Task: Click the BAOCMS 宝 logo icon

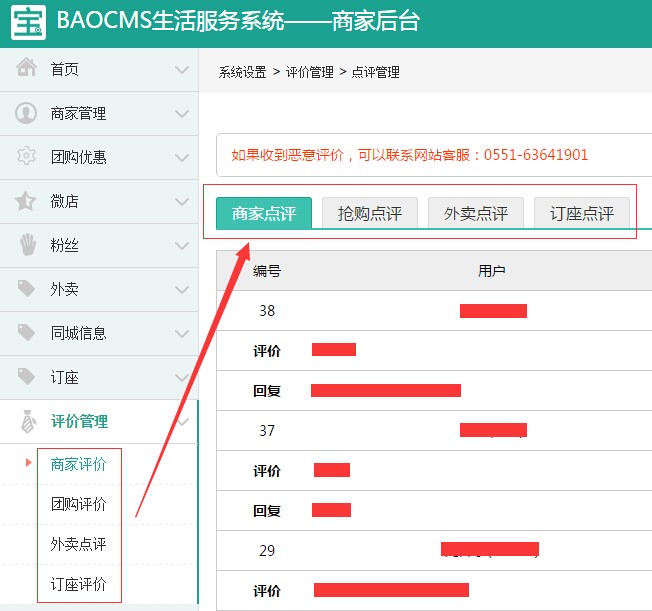Action: pyautogui.click(x=28, y=22)
